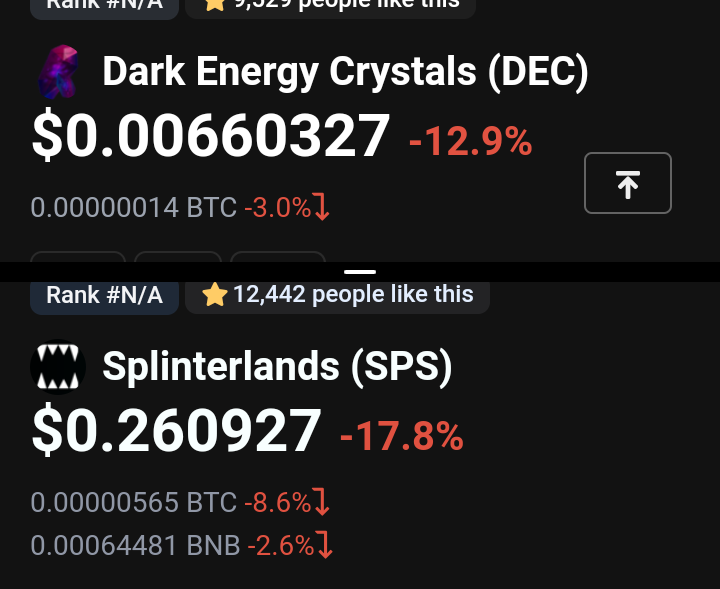Click the star icon in top likes badge
Image resolution: width=720 pixels, height=589 pixels.
214,5
